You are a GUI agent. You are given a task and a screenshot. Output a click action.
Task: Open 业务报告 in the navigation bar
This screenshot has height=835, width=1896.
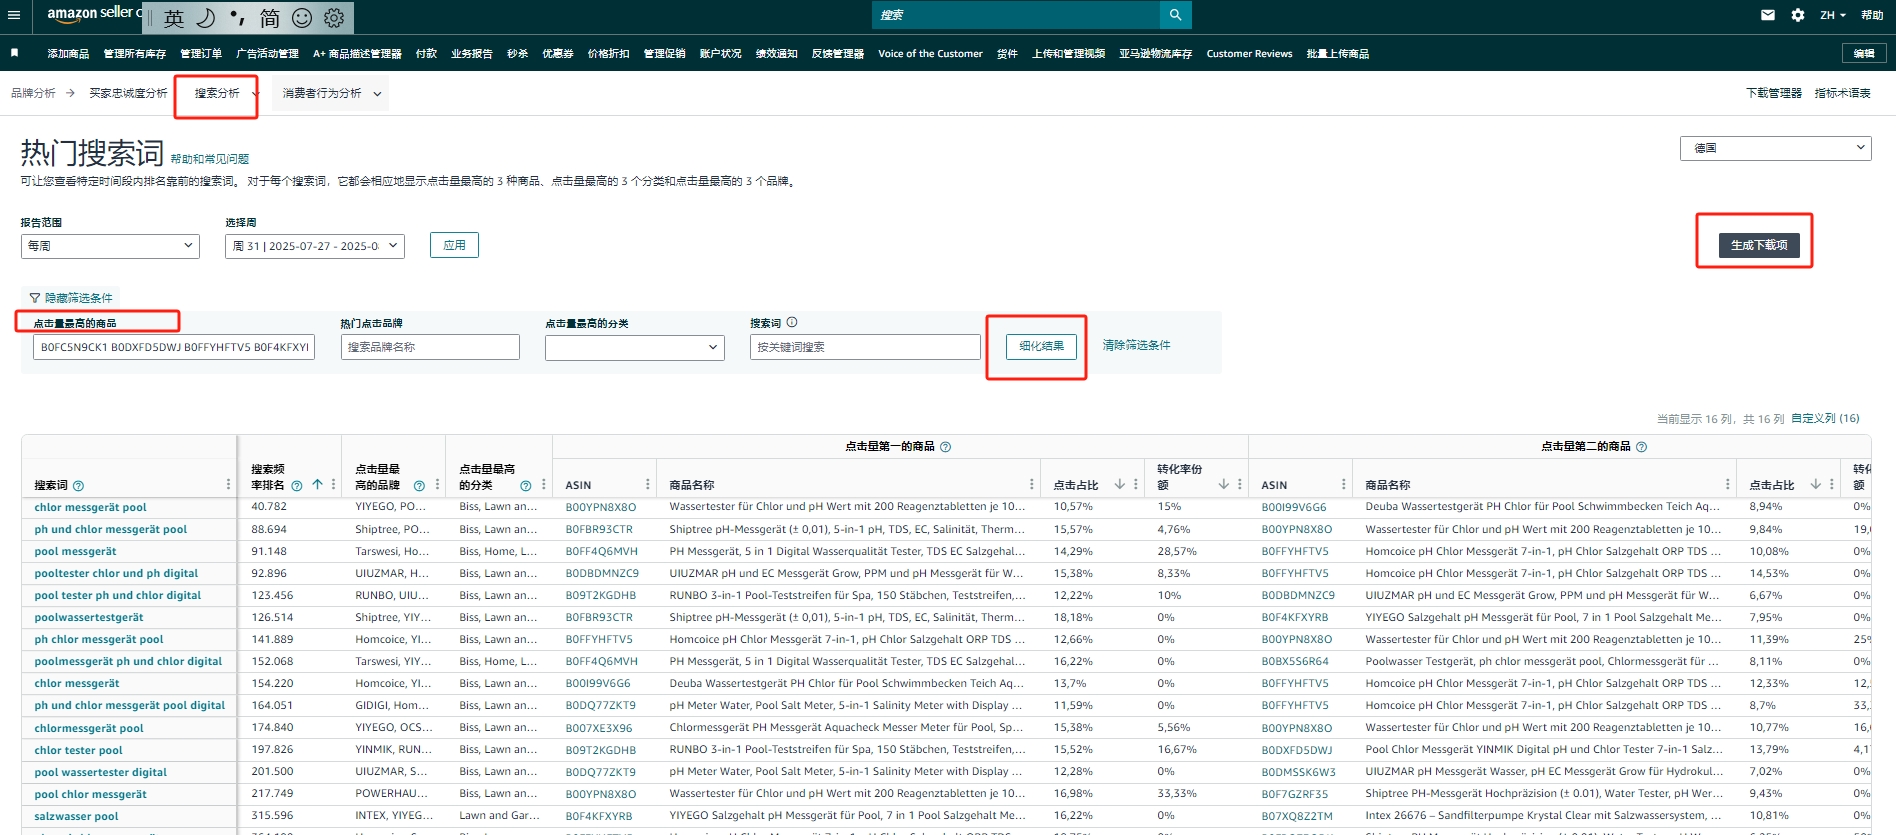[472, 54]
